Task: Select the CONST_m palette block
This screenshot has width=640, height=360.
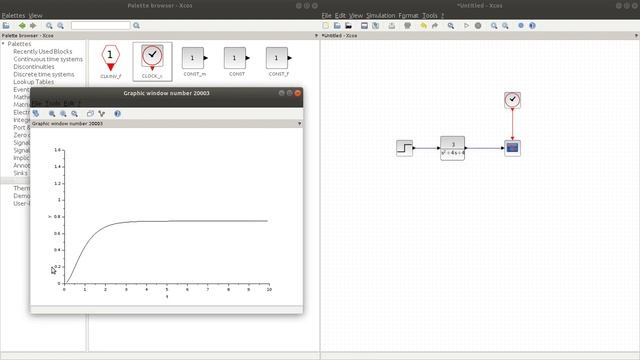Action: tap(195, 62)
